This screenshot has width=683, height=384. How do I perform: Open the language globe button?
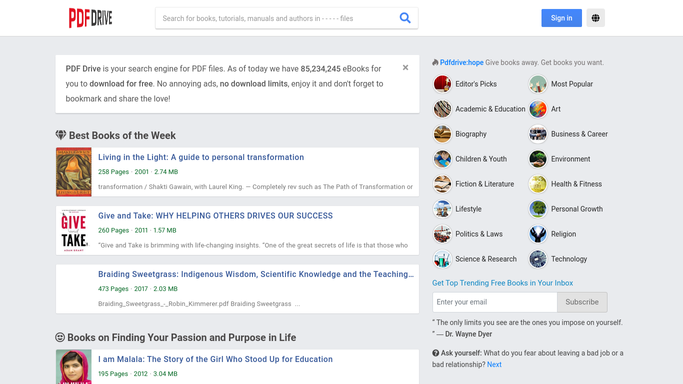(x=595, y=18)
